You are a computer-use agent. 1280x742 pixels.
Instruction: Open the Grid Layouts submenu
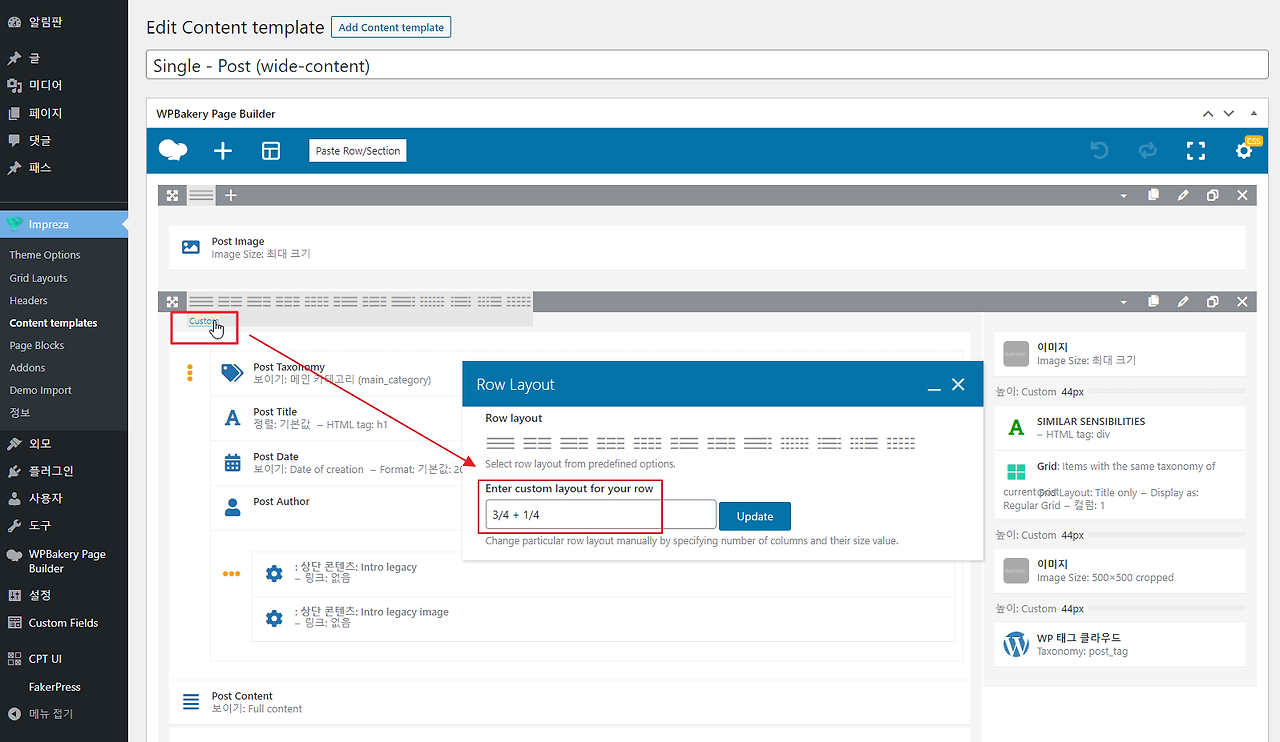tap(39, 278)
